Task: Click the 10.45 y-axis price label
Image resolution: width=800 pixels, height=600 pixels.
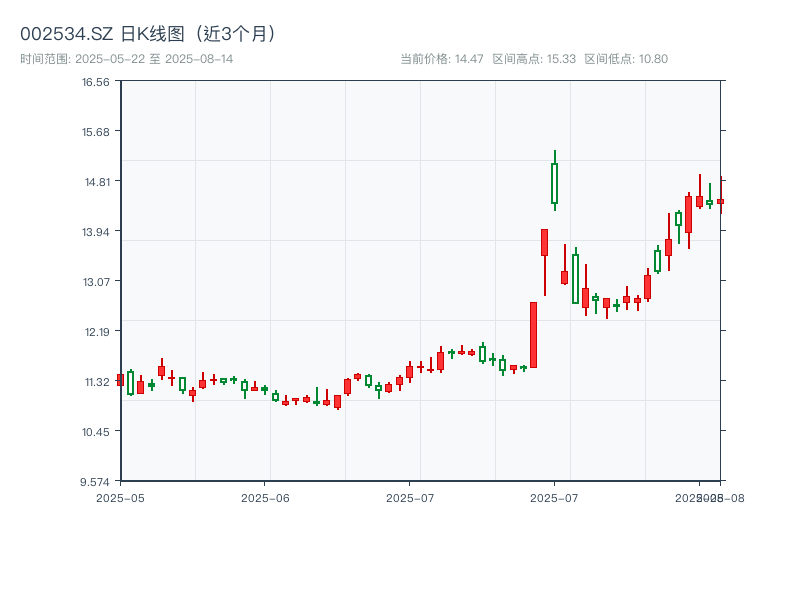Action: [96, 432]
